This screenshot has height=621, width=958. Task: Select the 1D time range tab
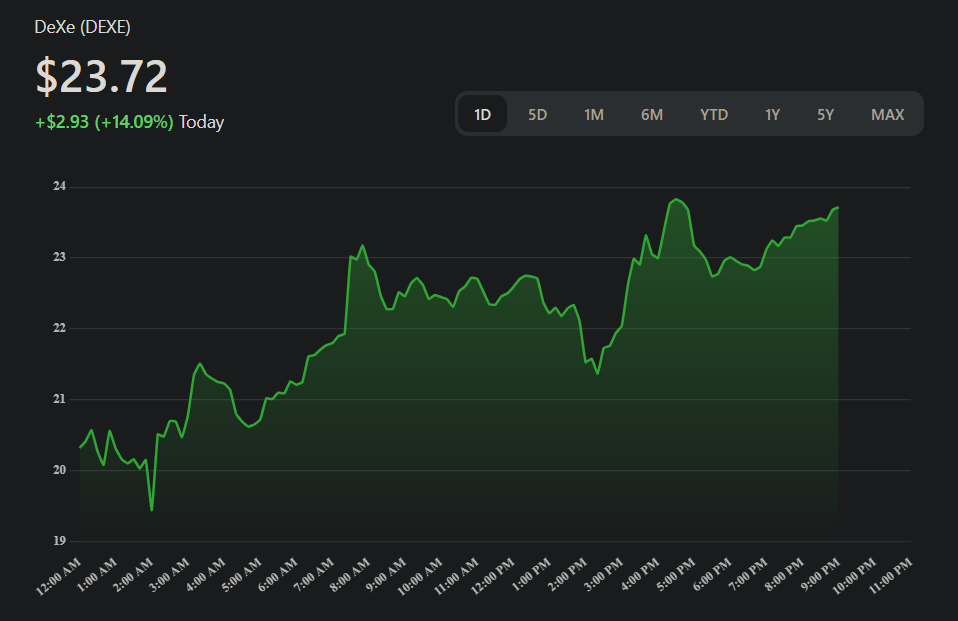tap(482, 114)
